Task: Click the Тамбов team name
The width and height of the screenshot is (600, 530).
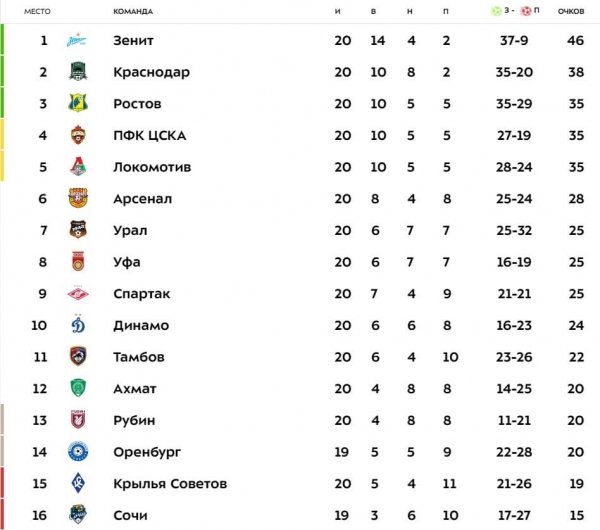Action: pyautogui.click(x=139, y=357)
